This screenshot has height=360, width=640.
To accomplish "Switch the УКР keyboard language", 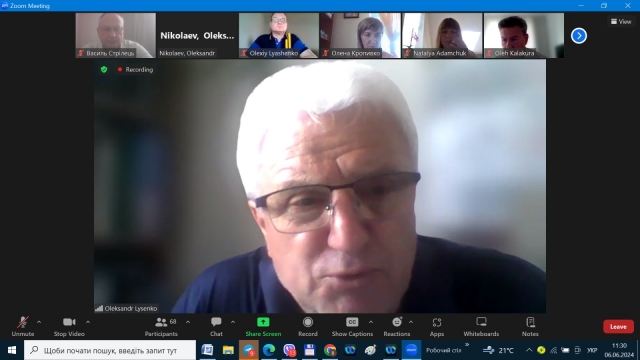I will [592, 350].
